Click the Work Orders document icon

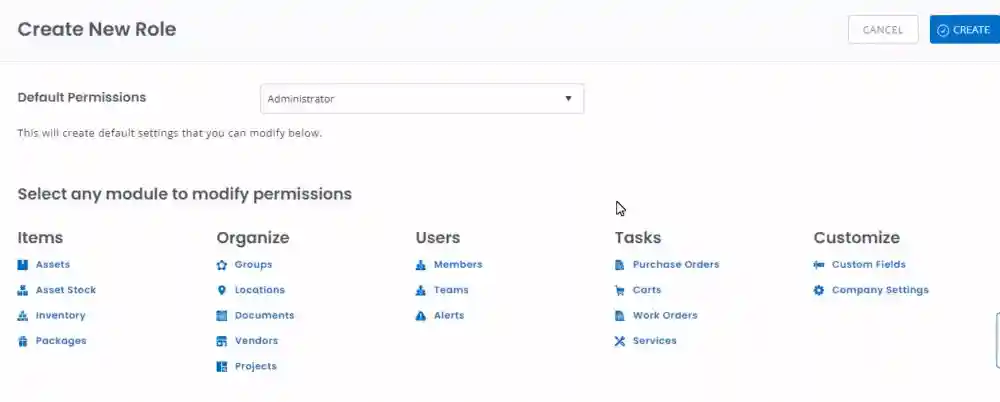tap(619, 316)
